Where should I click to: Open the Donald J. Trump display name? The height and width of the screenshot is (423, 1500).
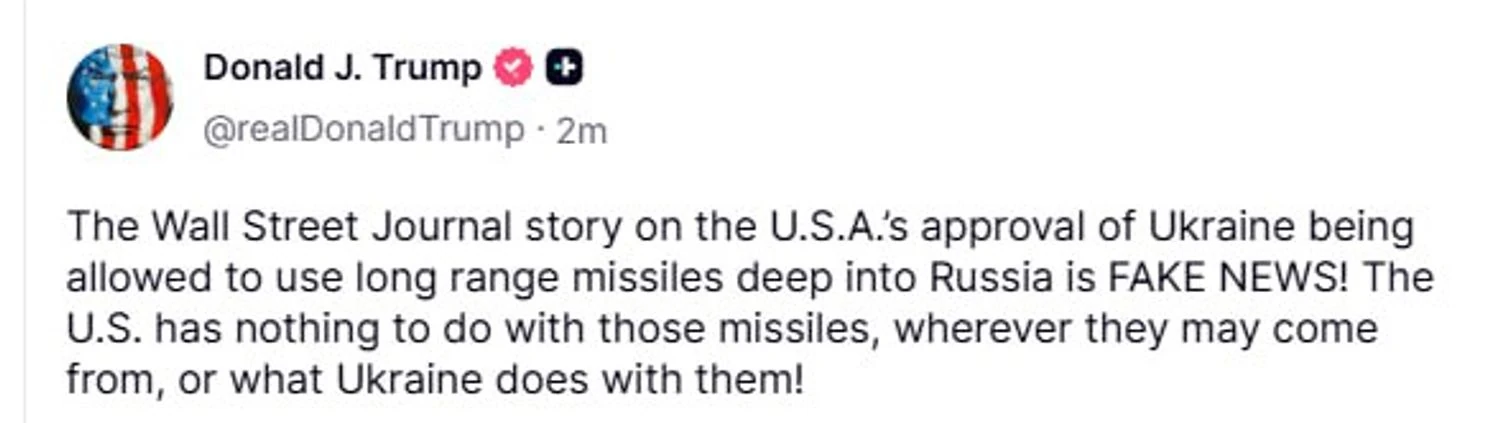[342, 68]
